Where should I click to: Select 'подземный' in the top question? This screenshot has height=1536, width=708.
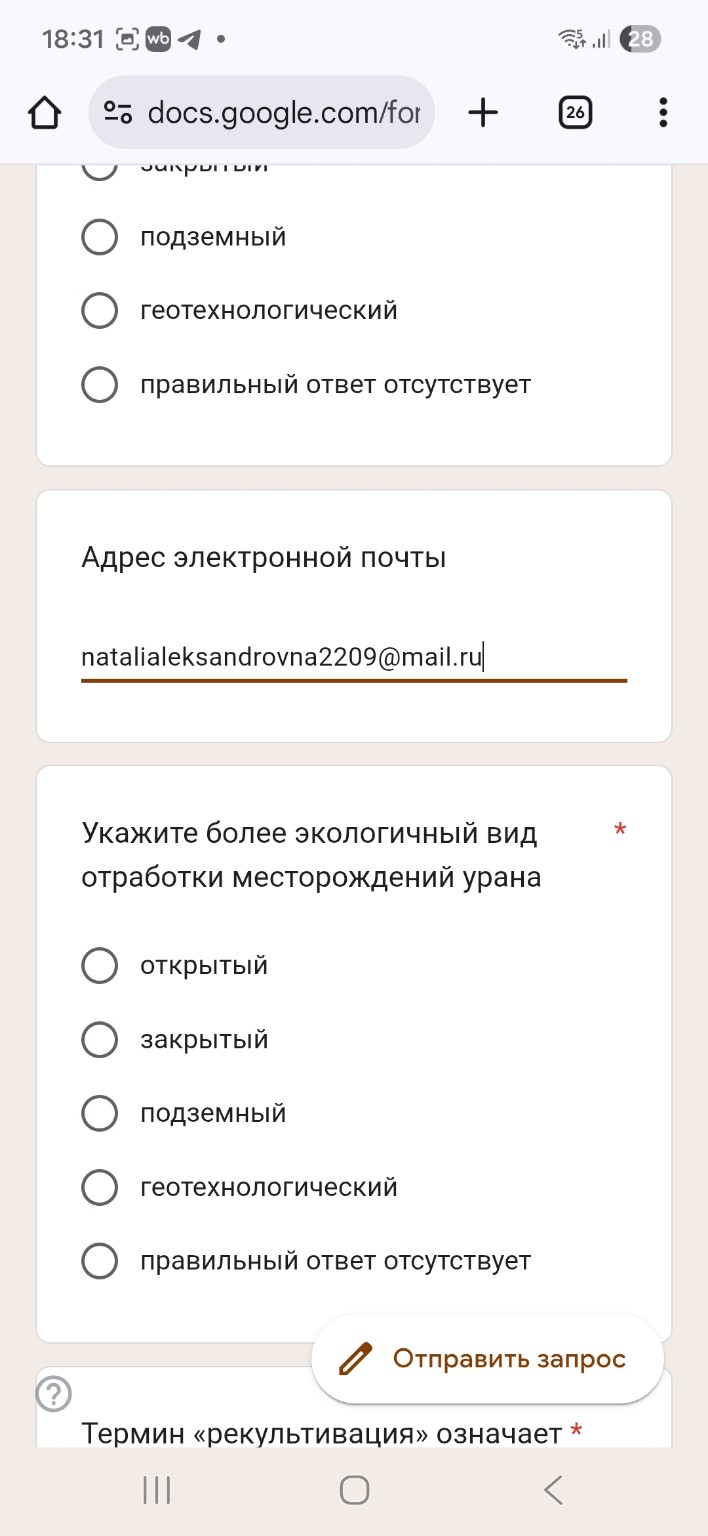coord(99,236)
